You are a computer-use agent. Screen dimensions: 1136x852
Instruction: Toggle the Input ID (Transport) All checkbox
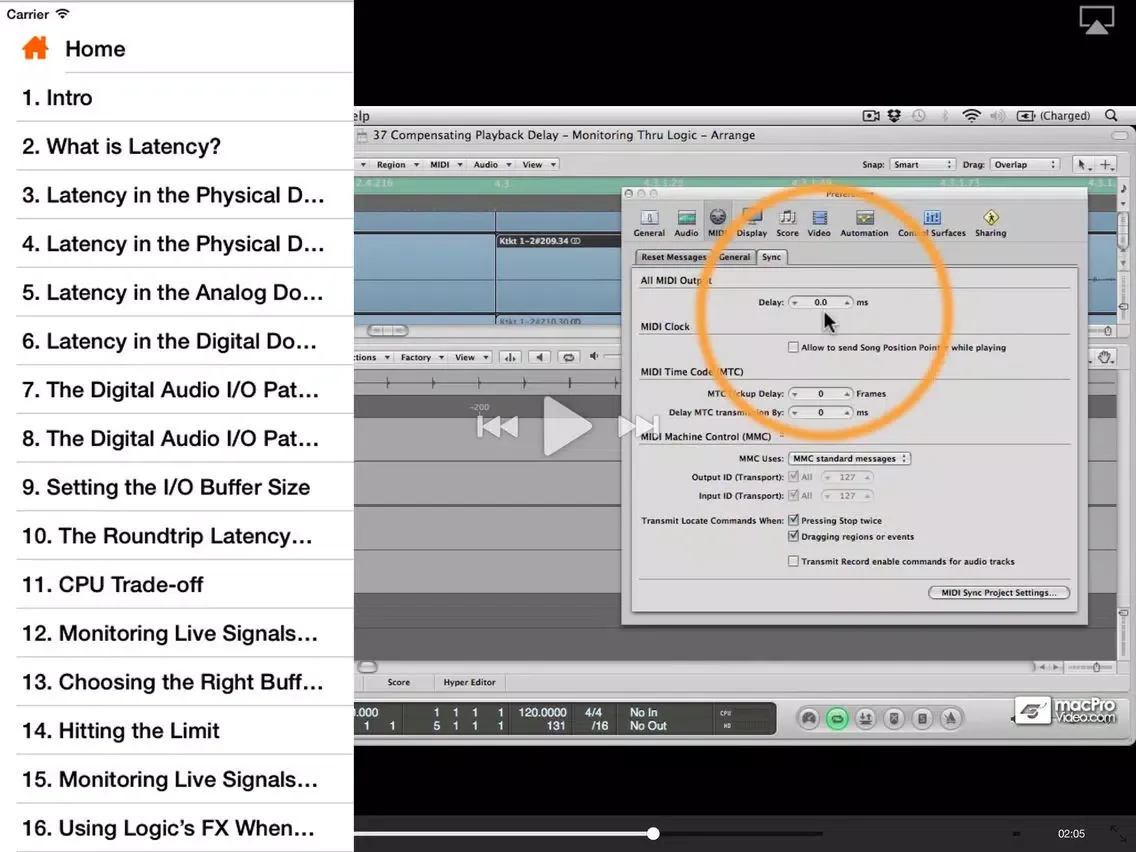793,496
